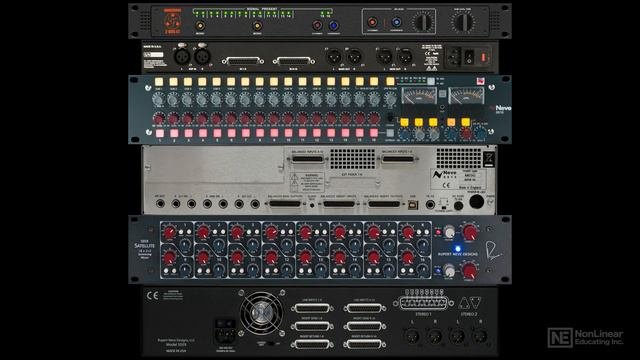Click the gray square button between the VU meters

[x=442, y=94]
